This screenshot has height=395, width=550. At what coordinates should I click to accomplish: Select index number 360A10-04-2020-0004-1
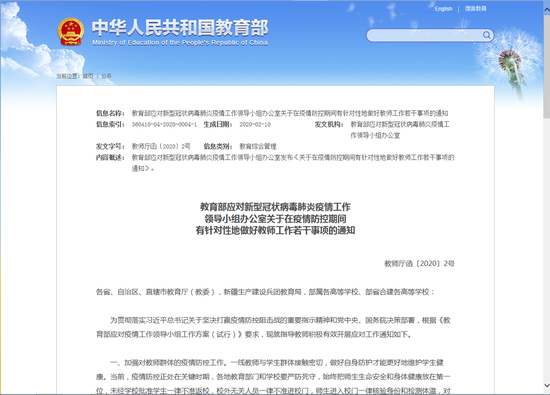pyautogui.click(x=164, y=125)
